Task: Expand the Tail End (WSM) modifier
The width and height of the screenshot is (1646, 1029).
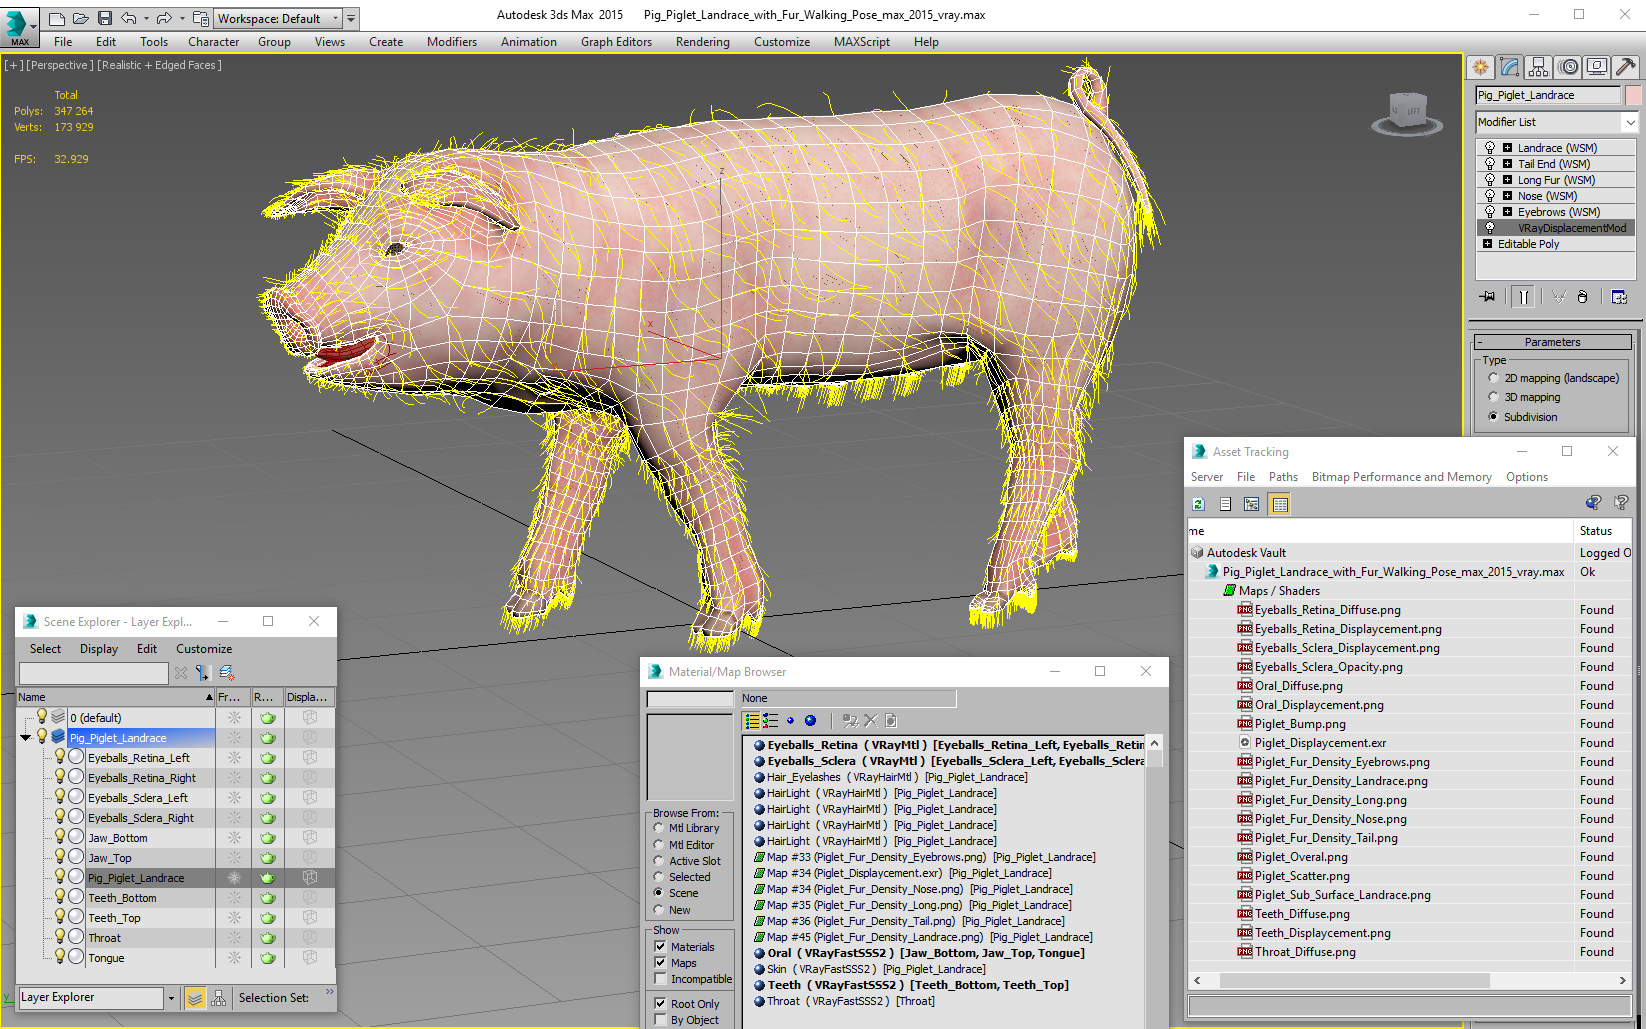Action: point(1507,164)
